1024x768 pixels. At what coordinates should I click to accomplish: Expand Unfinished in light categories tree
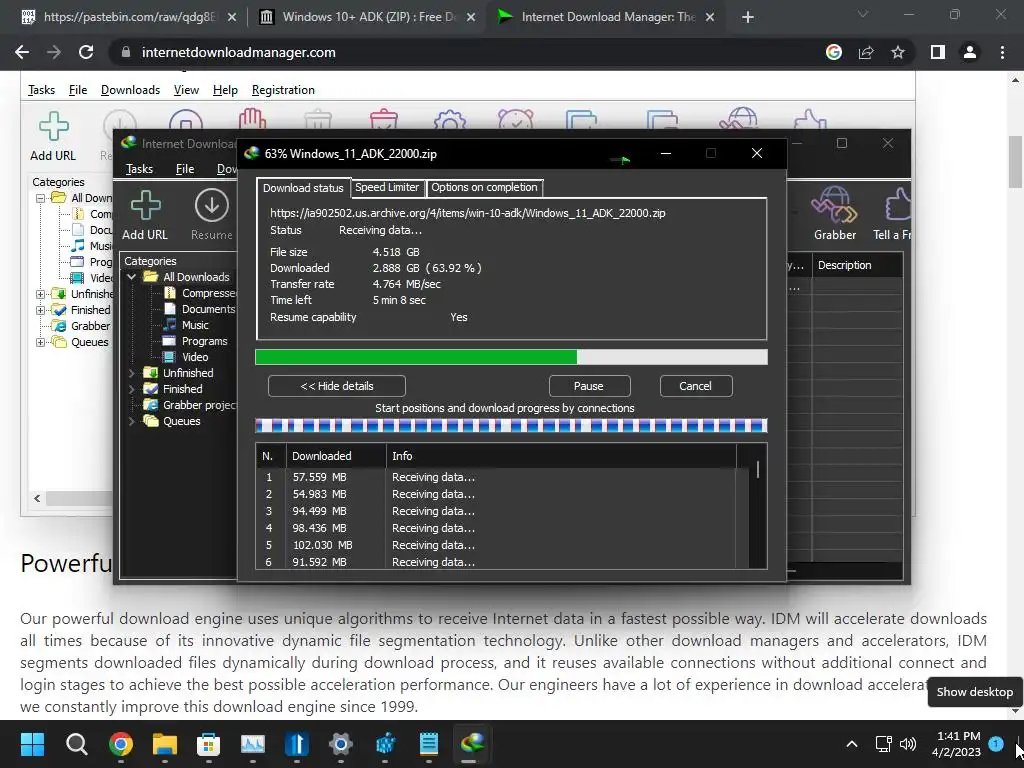pyautogui.click(x=40, y=294)
